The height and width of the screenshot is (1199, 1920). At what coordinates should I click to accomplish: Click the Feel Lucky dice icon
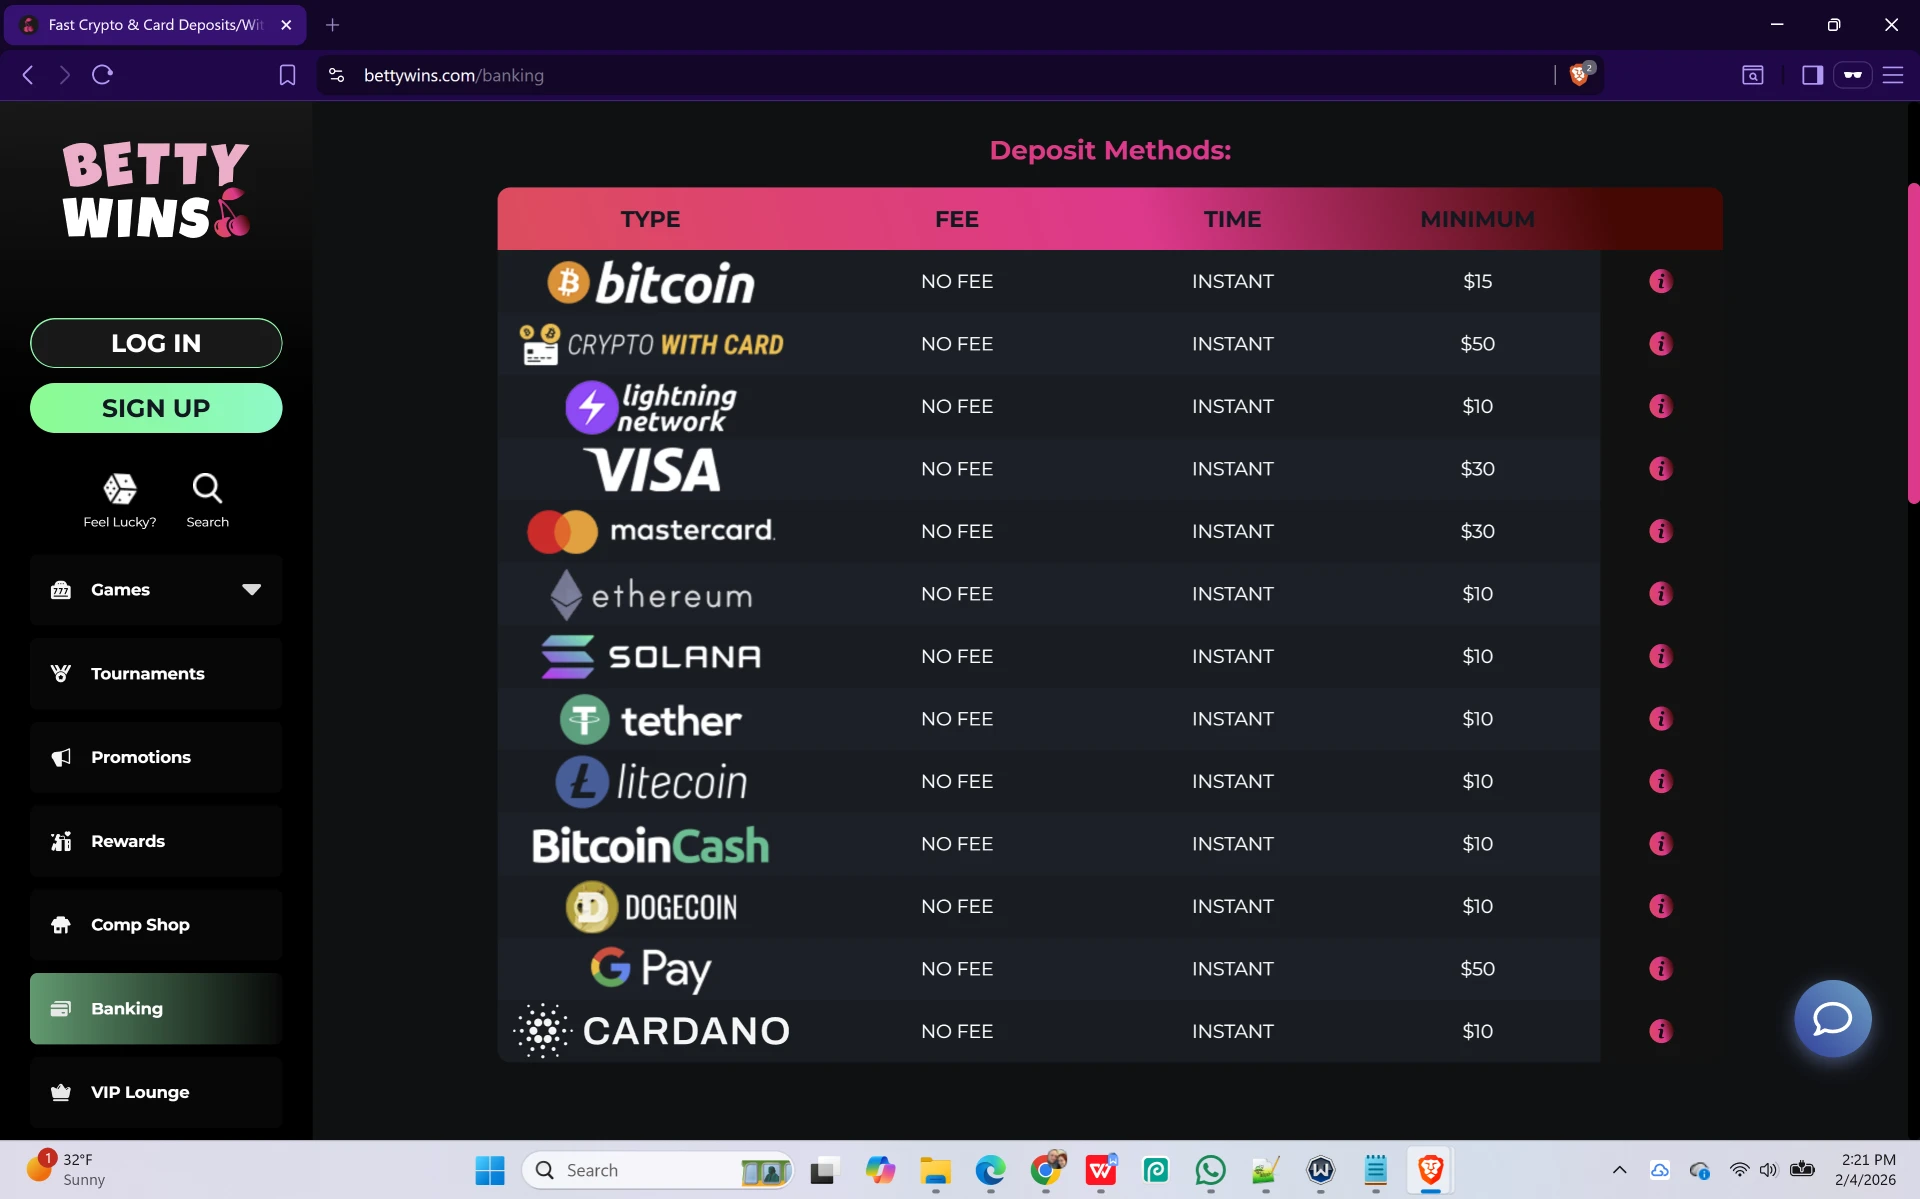point(120,489)
